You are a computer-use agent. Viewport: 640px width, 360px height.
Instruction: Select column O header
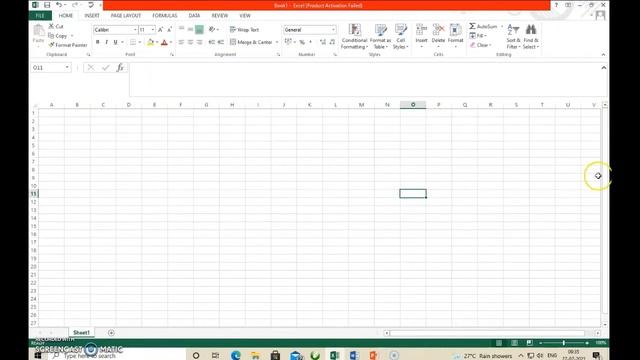pyautogui.click(x=413, y=105)
